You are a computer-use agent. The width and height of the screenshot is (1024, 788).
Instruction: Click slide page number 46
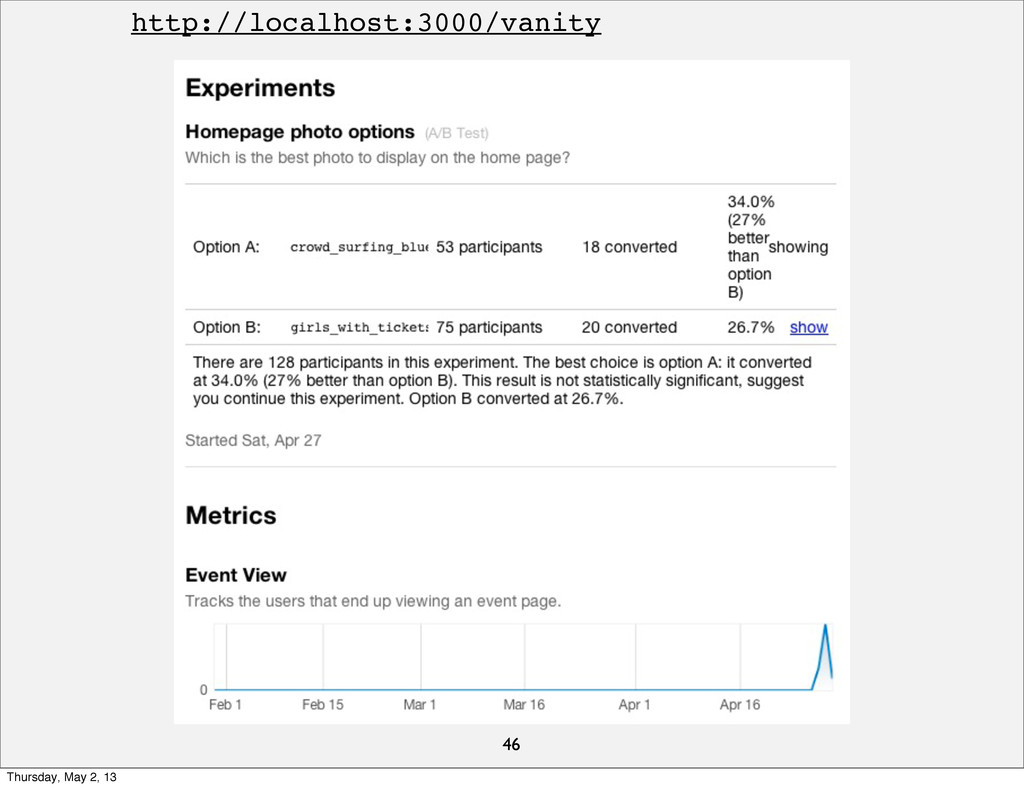pyautogui.click(x=511, y=744)
